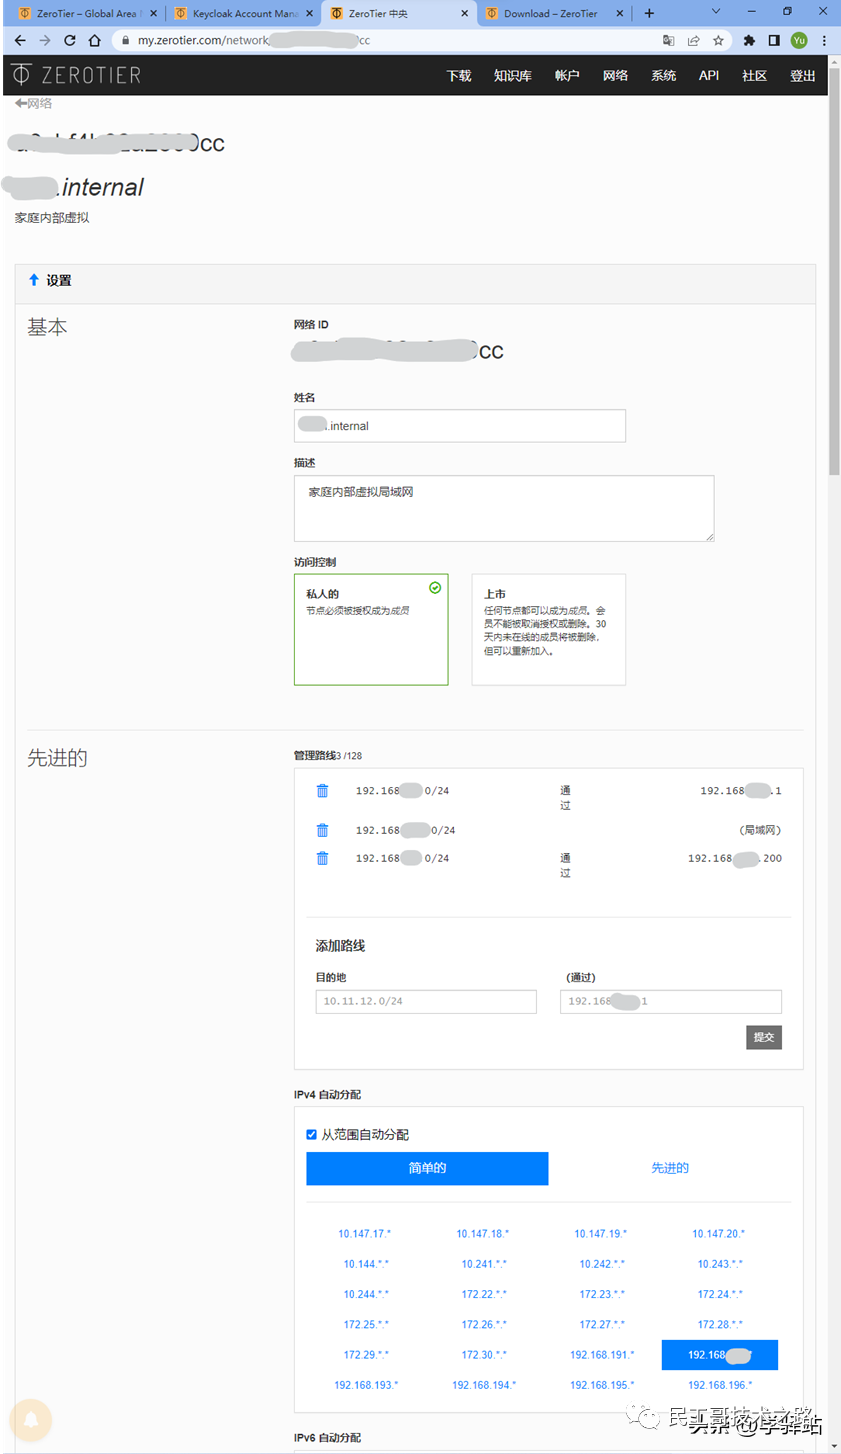The height and width of the screenshot is (1454, 841).
Task: Go back via ←网络 link
Action: tap(33, 103)
